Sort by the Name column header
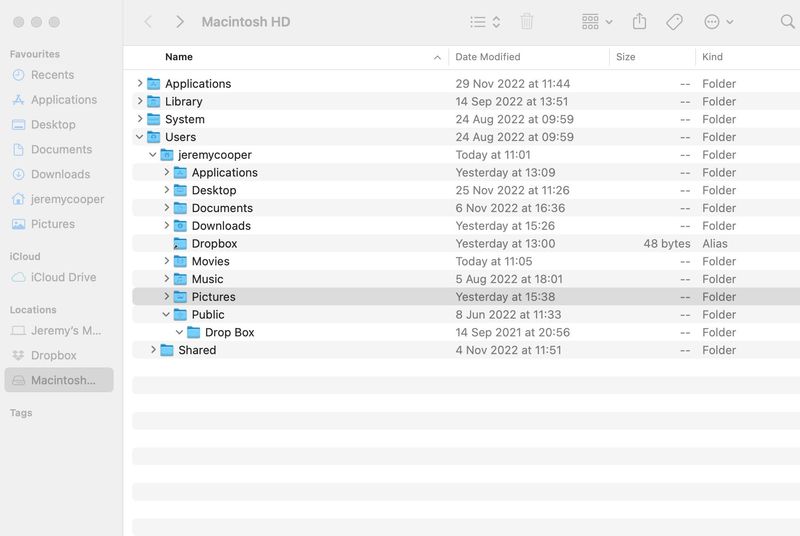The width and height of the screenshot is (800, 536). (179, 57)
